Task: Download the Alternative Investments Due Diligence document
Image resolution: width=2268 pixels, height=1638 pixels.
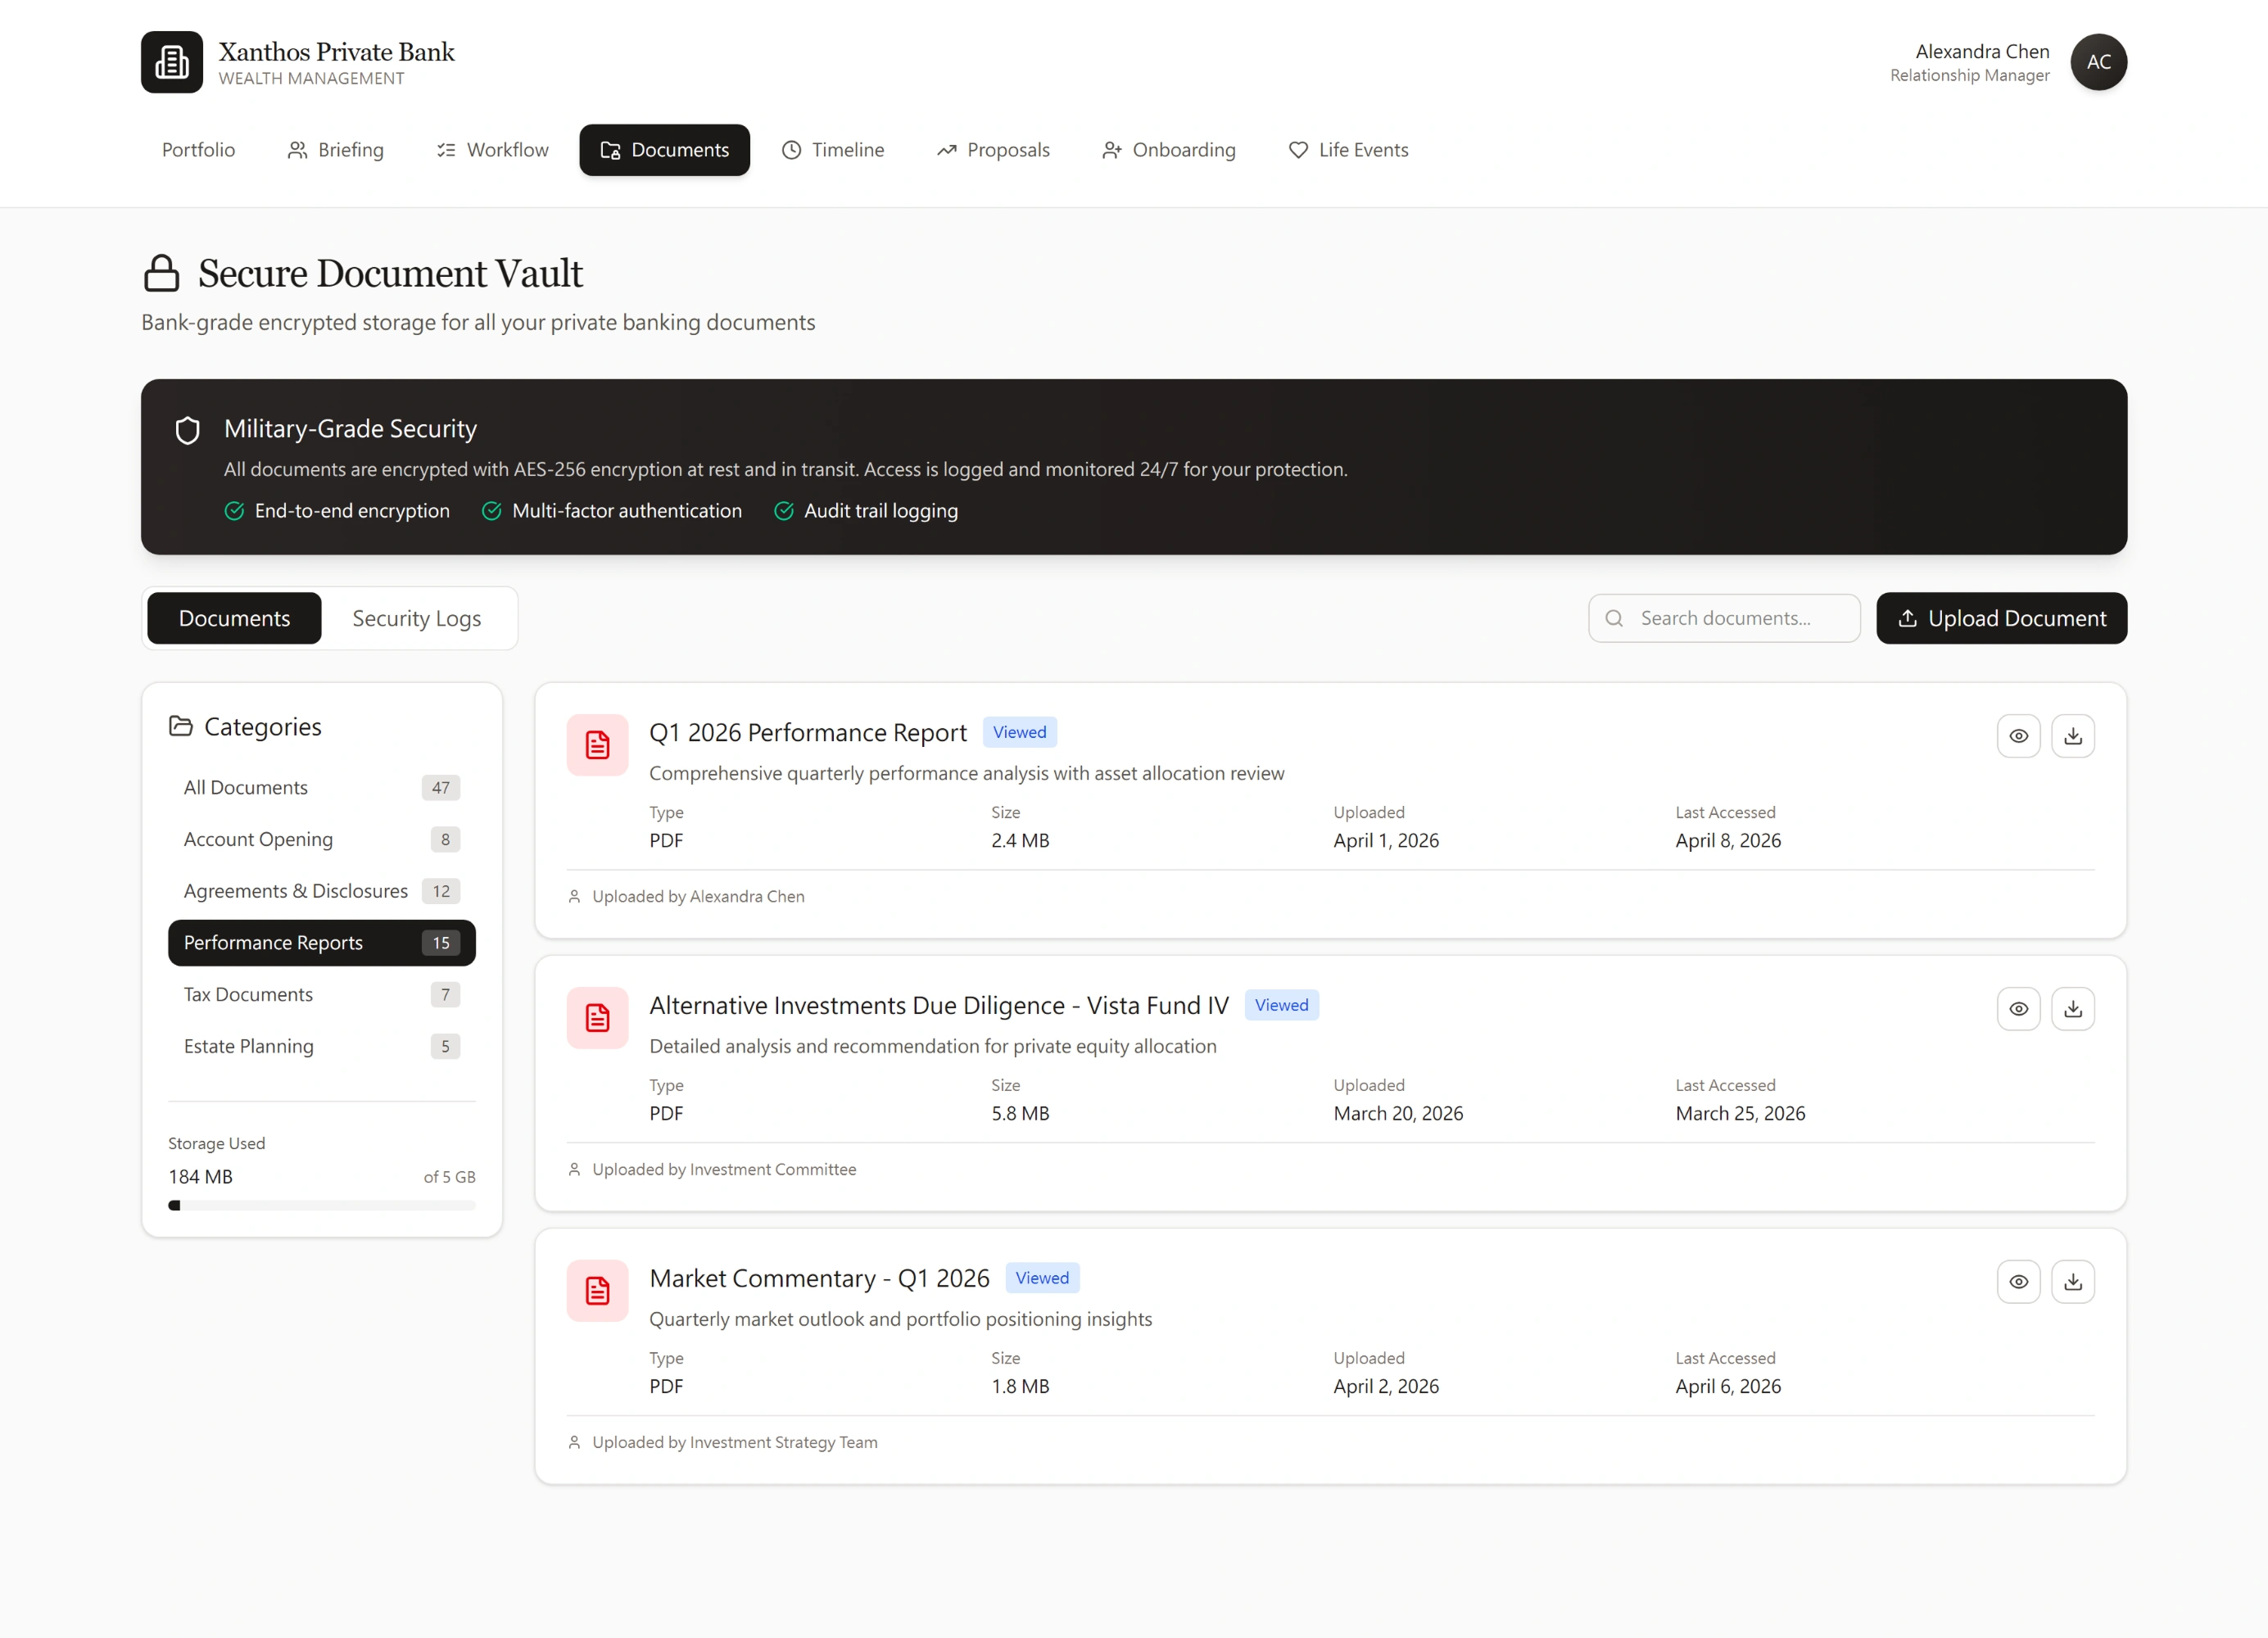Action: (x=2073, y=1008)
